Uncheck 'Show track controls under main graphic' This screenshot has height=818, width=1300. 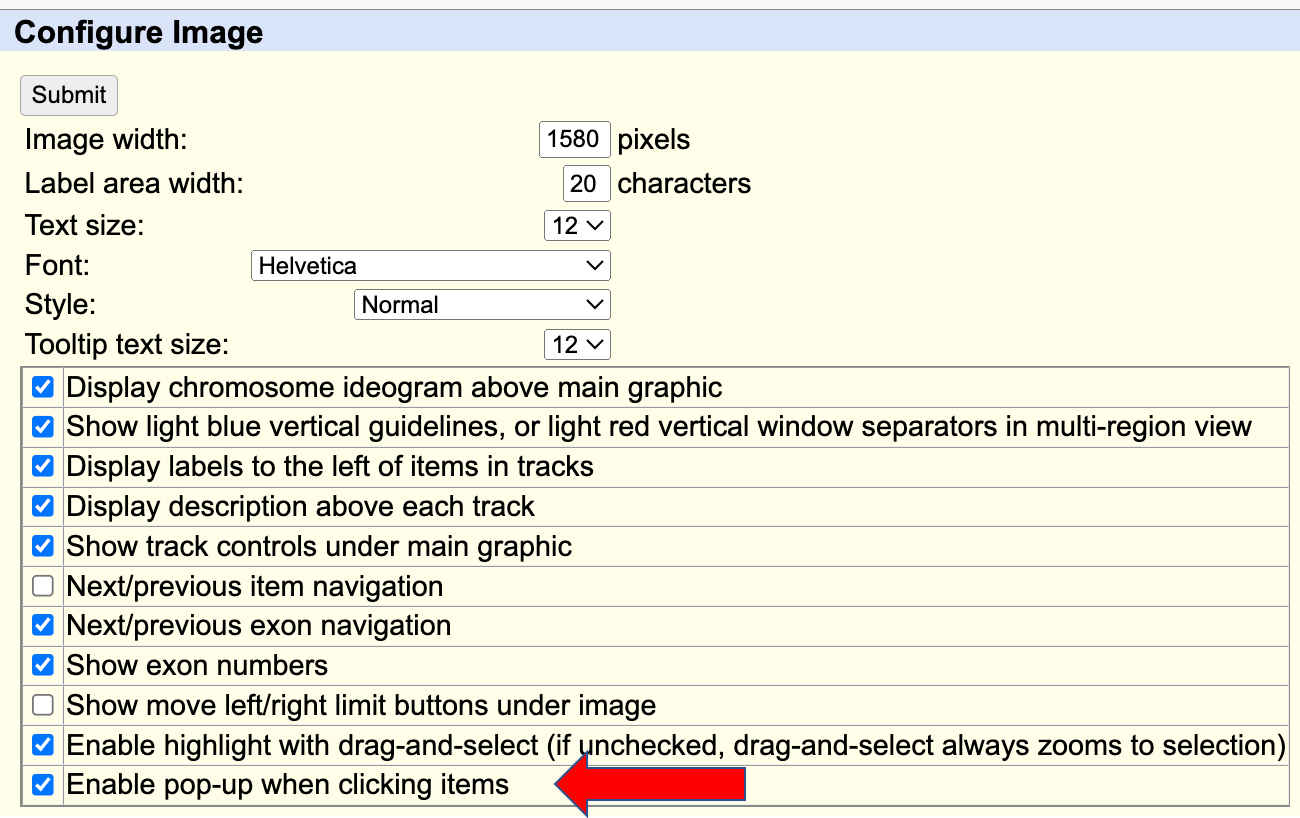coord(41,546)
